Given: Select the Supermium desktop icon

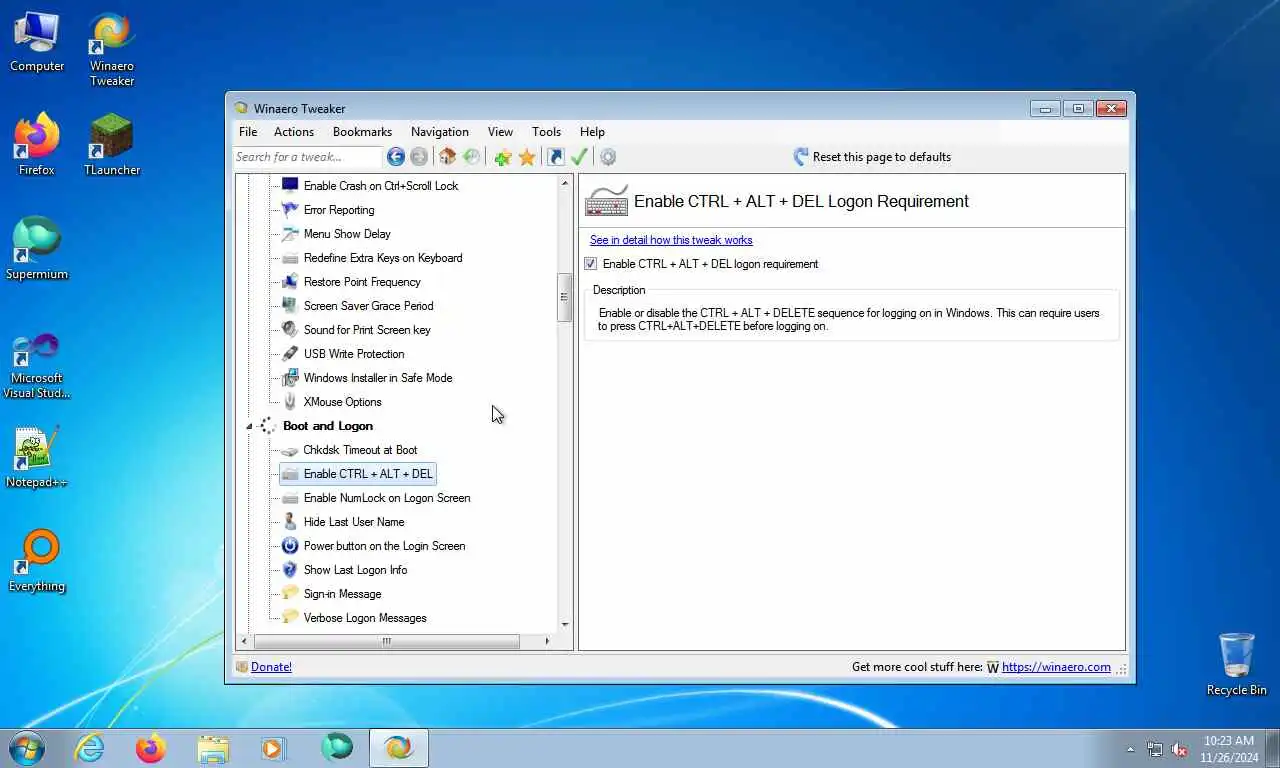Looking at the screenshot, I should [x=37, y=249].
